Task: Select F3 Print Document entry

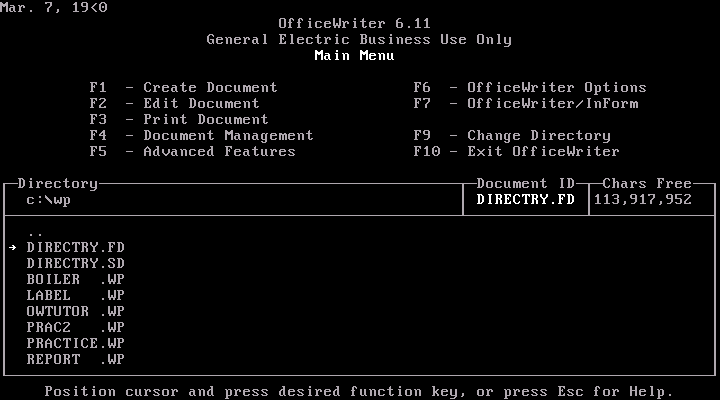Action: pyautogui.click(x=179, y=119)
